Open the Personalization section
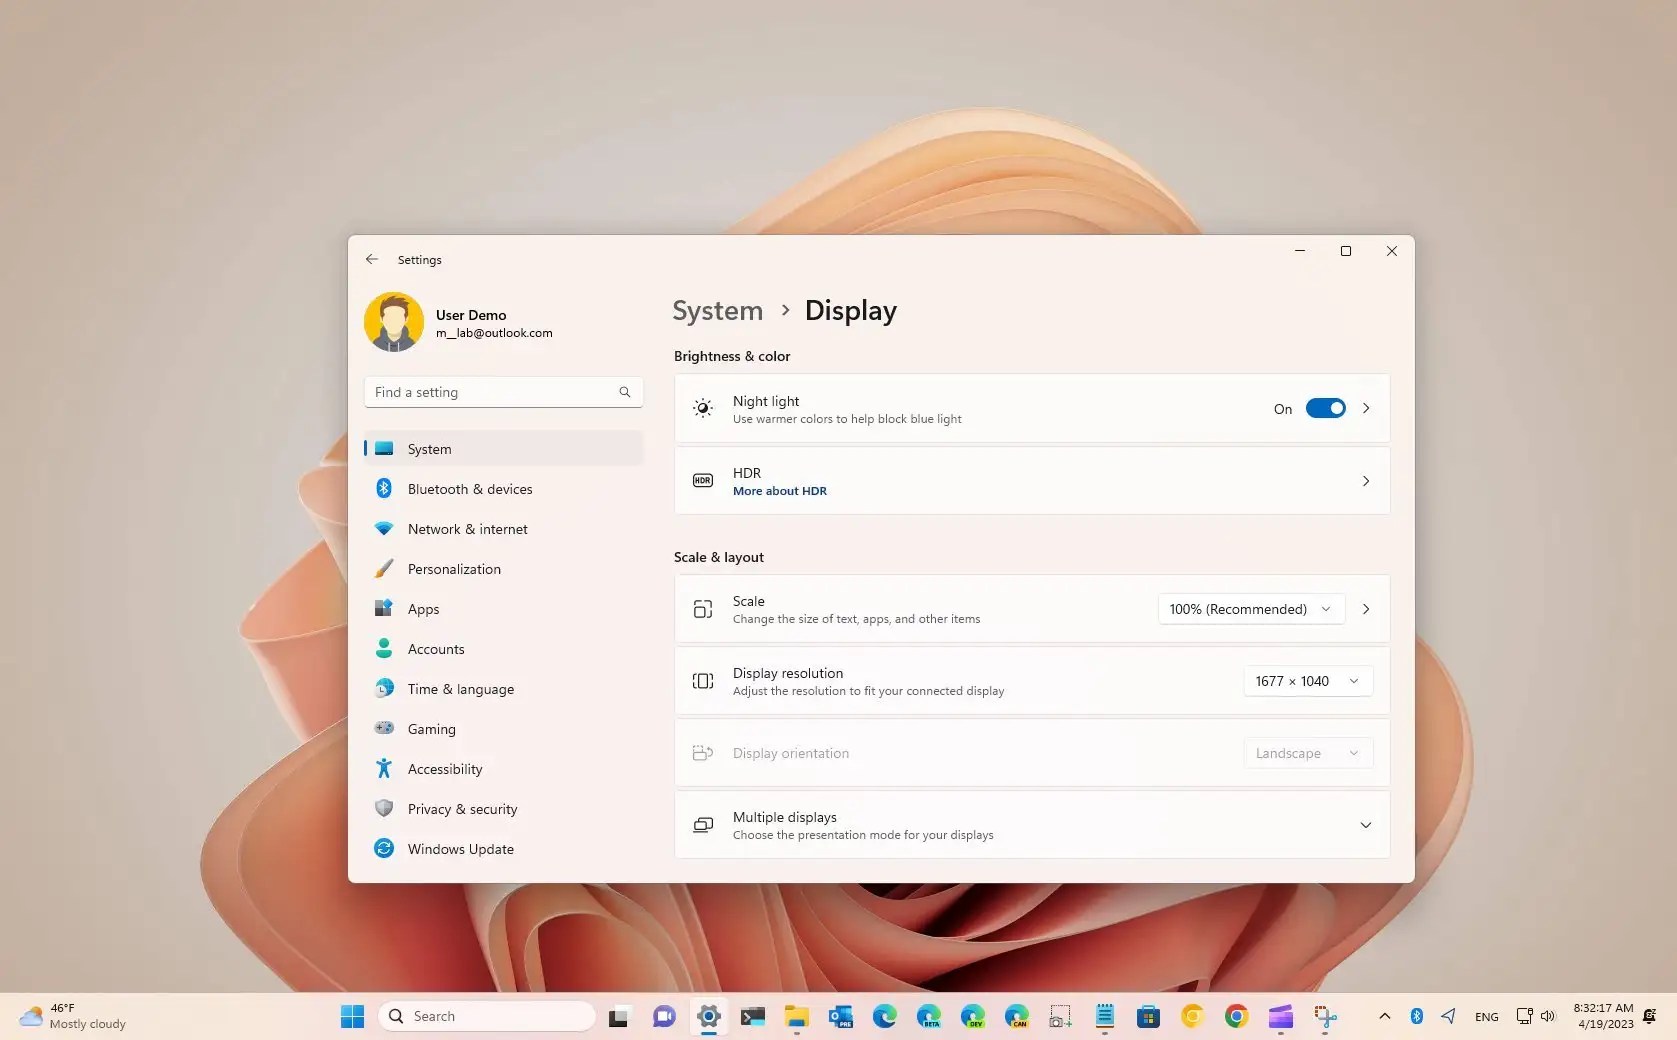1677x1040 pixels. [x=454, y=568]
